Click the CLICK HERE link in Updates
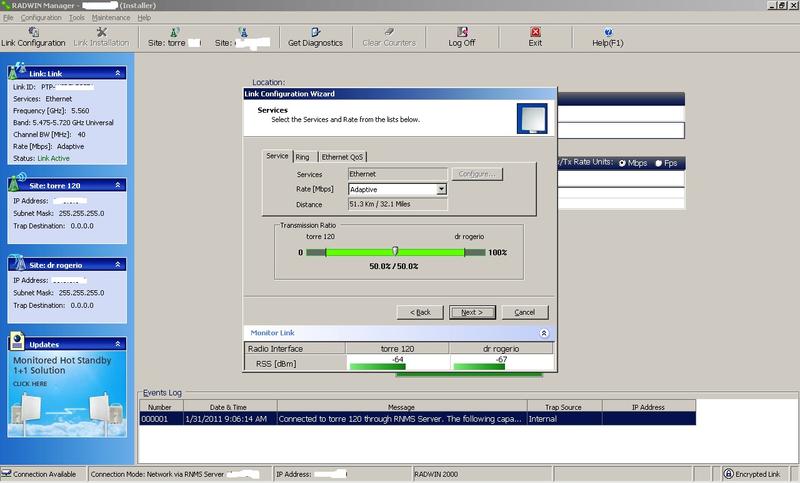The width and height of the screenshot is (800, 483). (30, 384)
